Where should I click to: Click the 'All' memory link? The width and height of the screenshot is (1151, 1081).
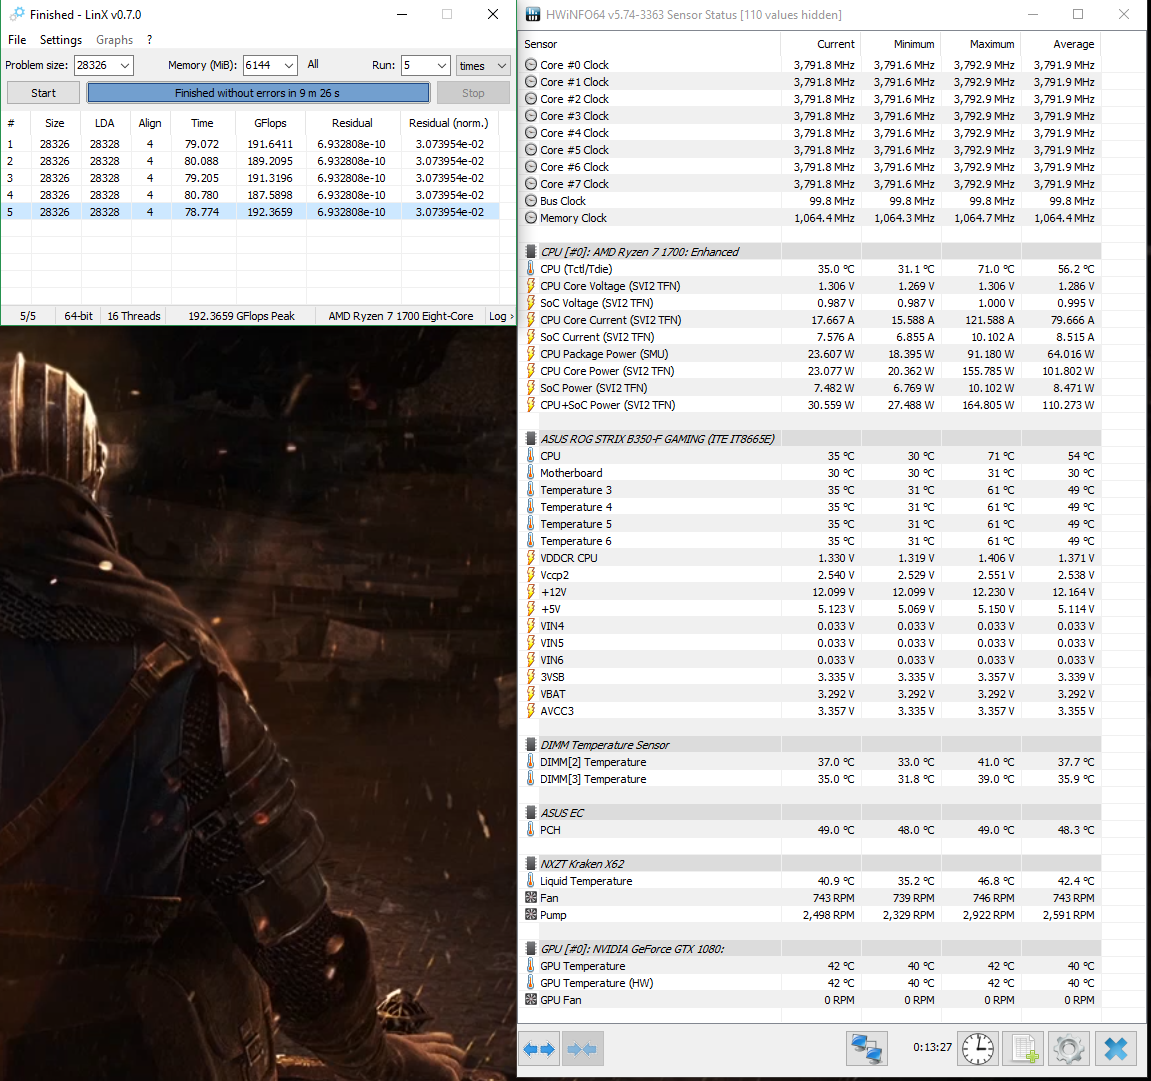[x=313, y=65]
